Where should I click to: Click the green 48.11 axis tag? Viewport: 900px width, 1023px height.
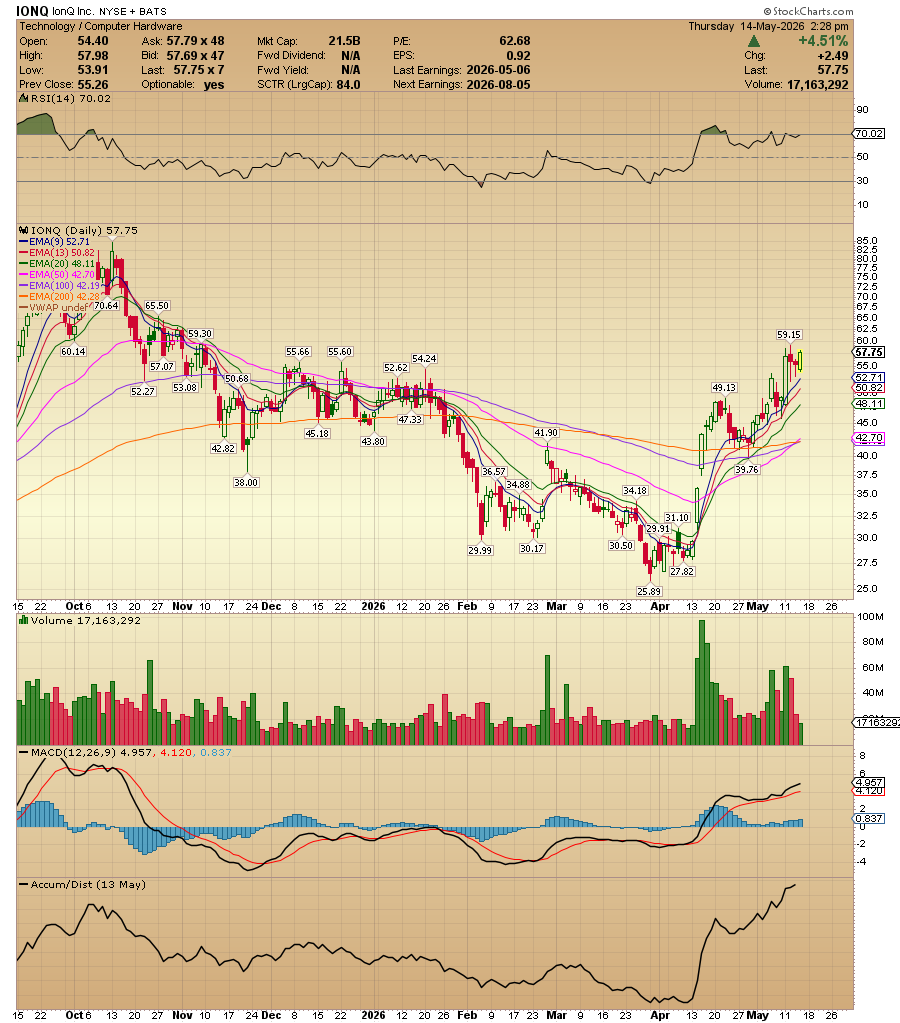point(869,404)
